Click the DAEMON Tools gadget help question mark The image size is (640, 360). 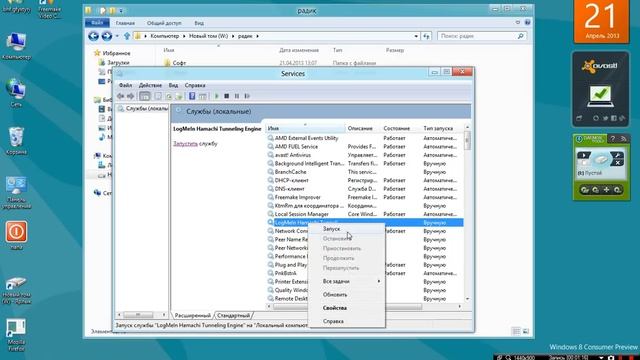(x=612, y=139)
